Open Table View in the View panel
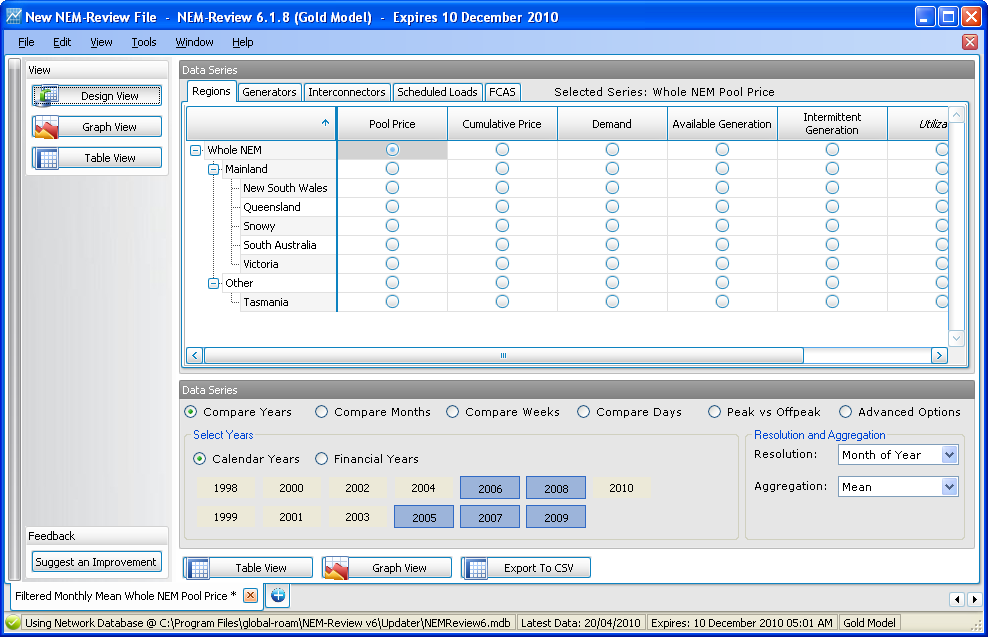 click(97, 158)
